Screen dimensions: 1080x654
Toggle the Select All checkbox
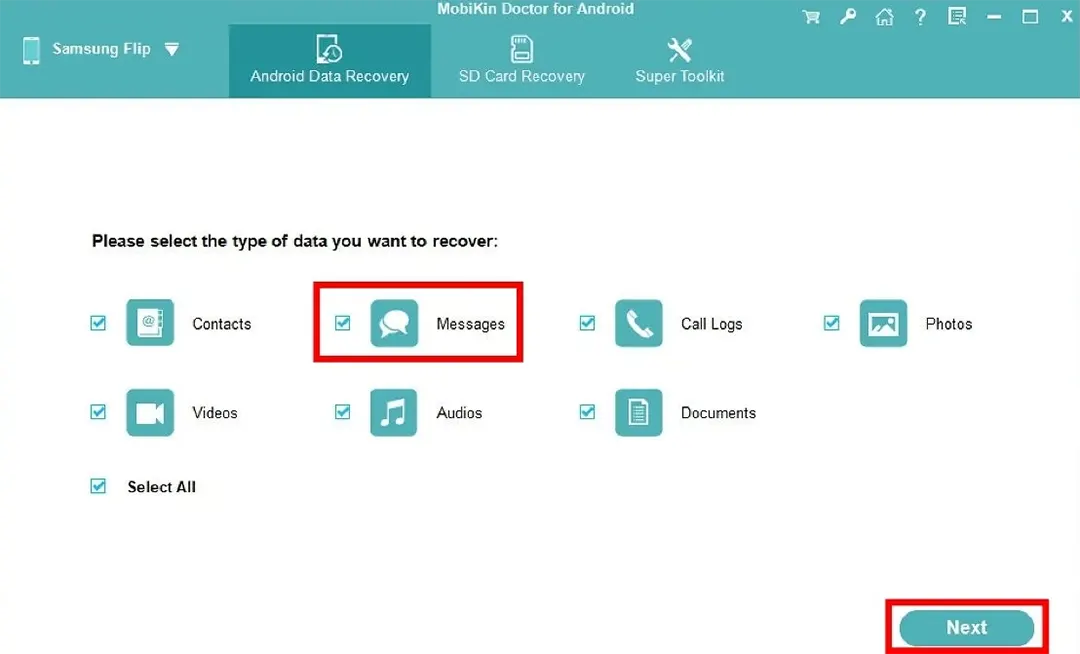point(98,486)
